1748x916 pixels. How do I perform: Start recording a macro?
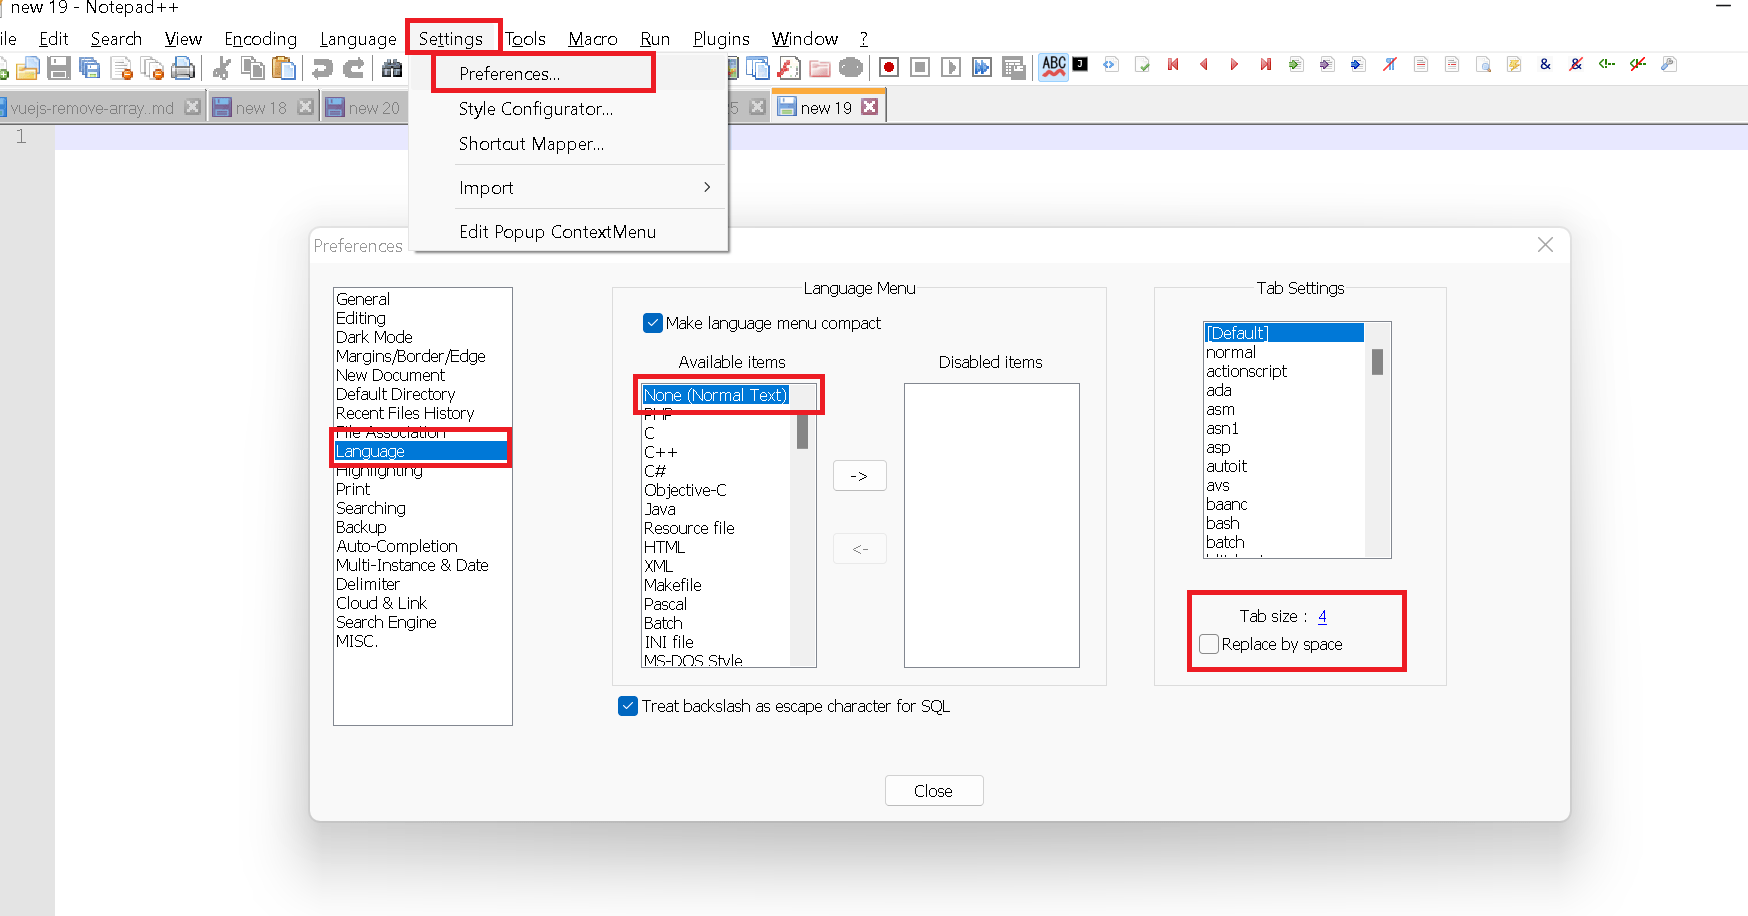click(888, 65)
